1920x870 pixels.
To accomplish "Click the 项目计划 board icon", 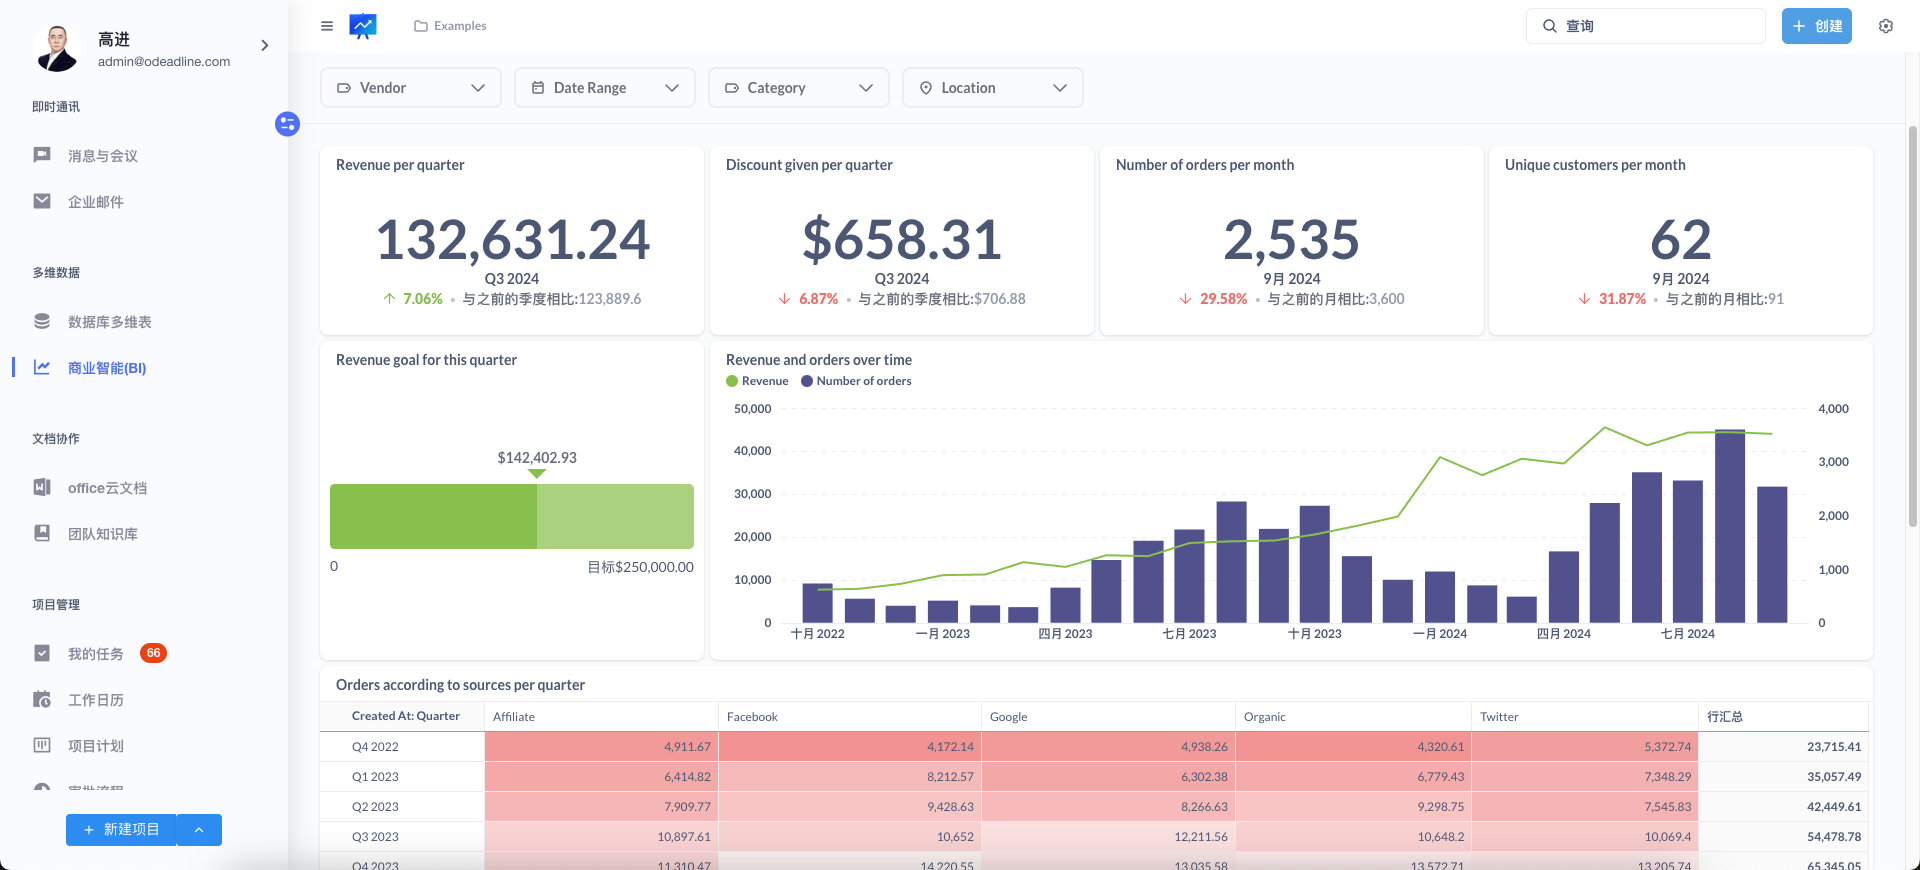I will [42, 745].
